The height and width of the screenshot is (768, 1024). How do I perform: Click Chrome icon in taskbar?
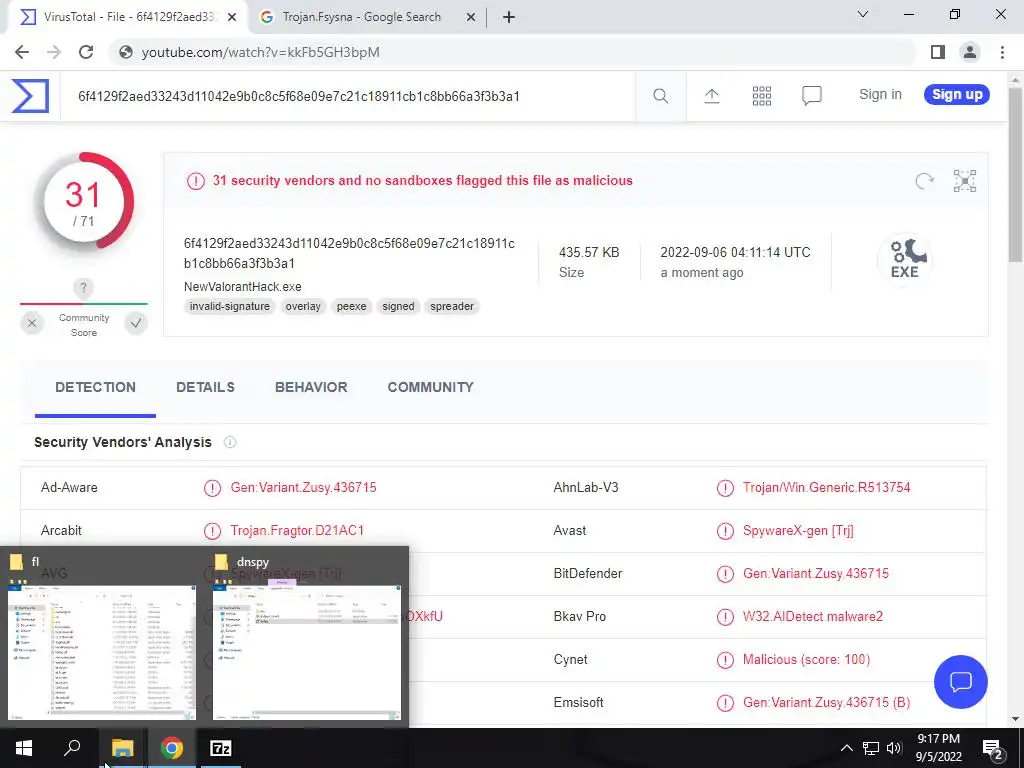pos(172,748)
